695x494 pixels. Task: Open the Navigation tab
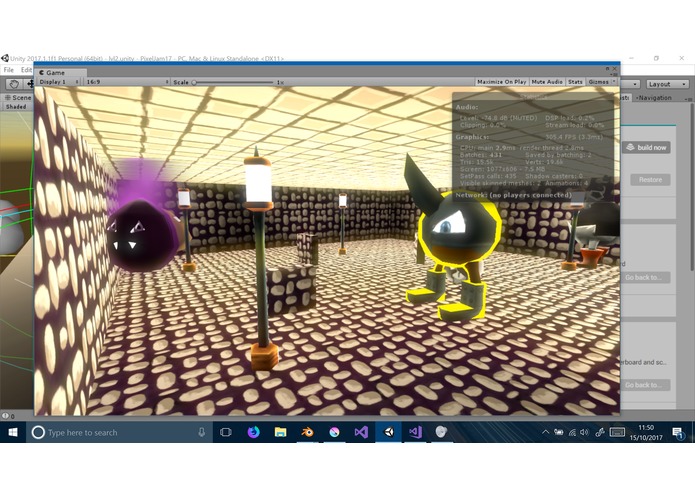click(654, 97)
